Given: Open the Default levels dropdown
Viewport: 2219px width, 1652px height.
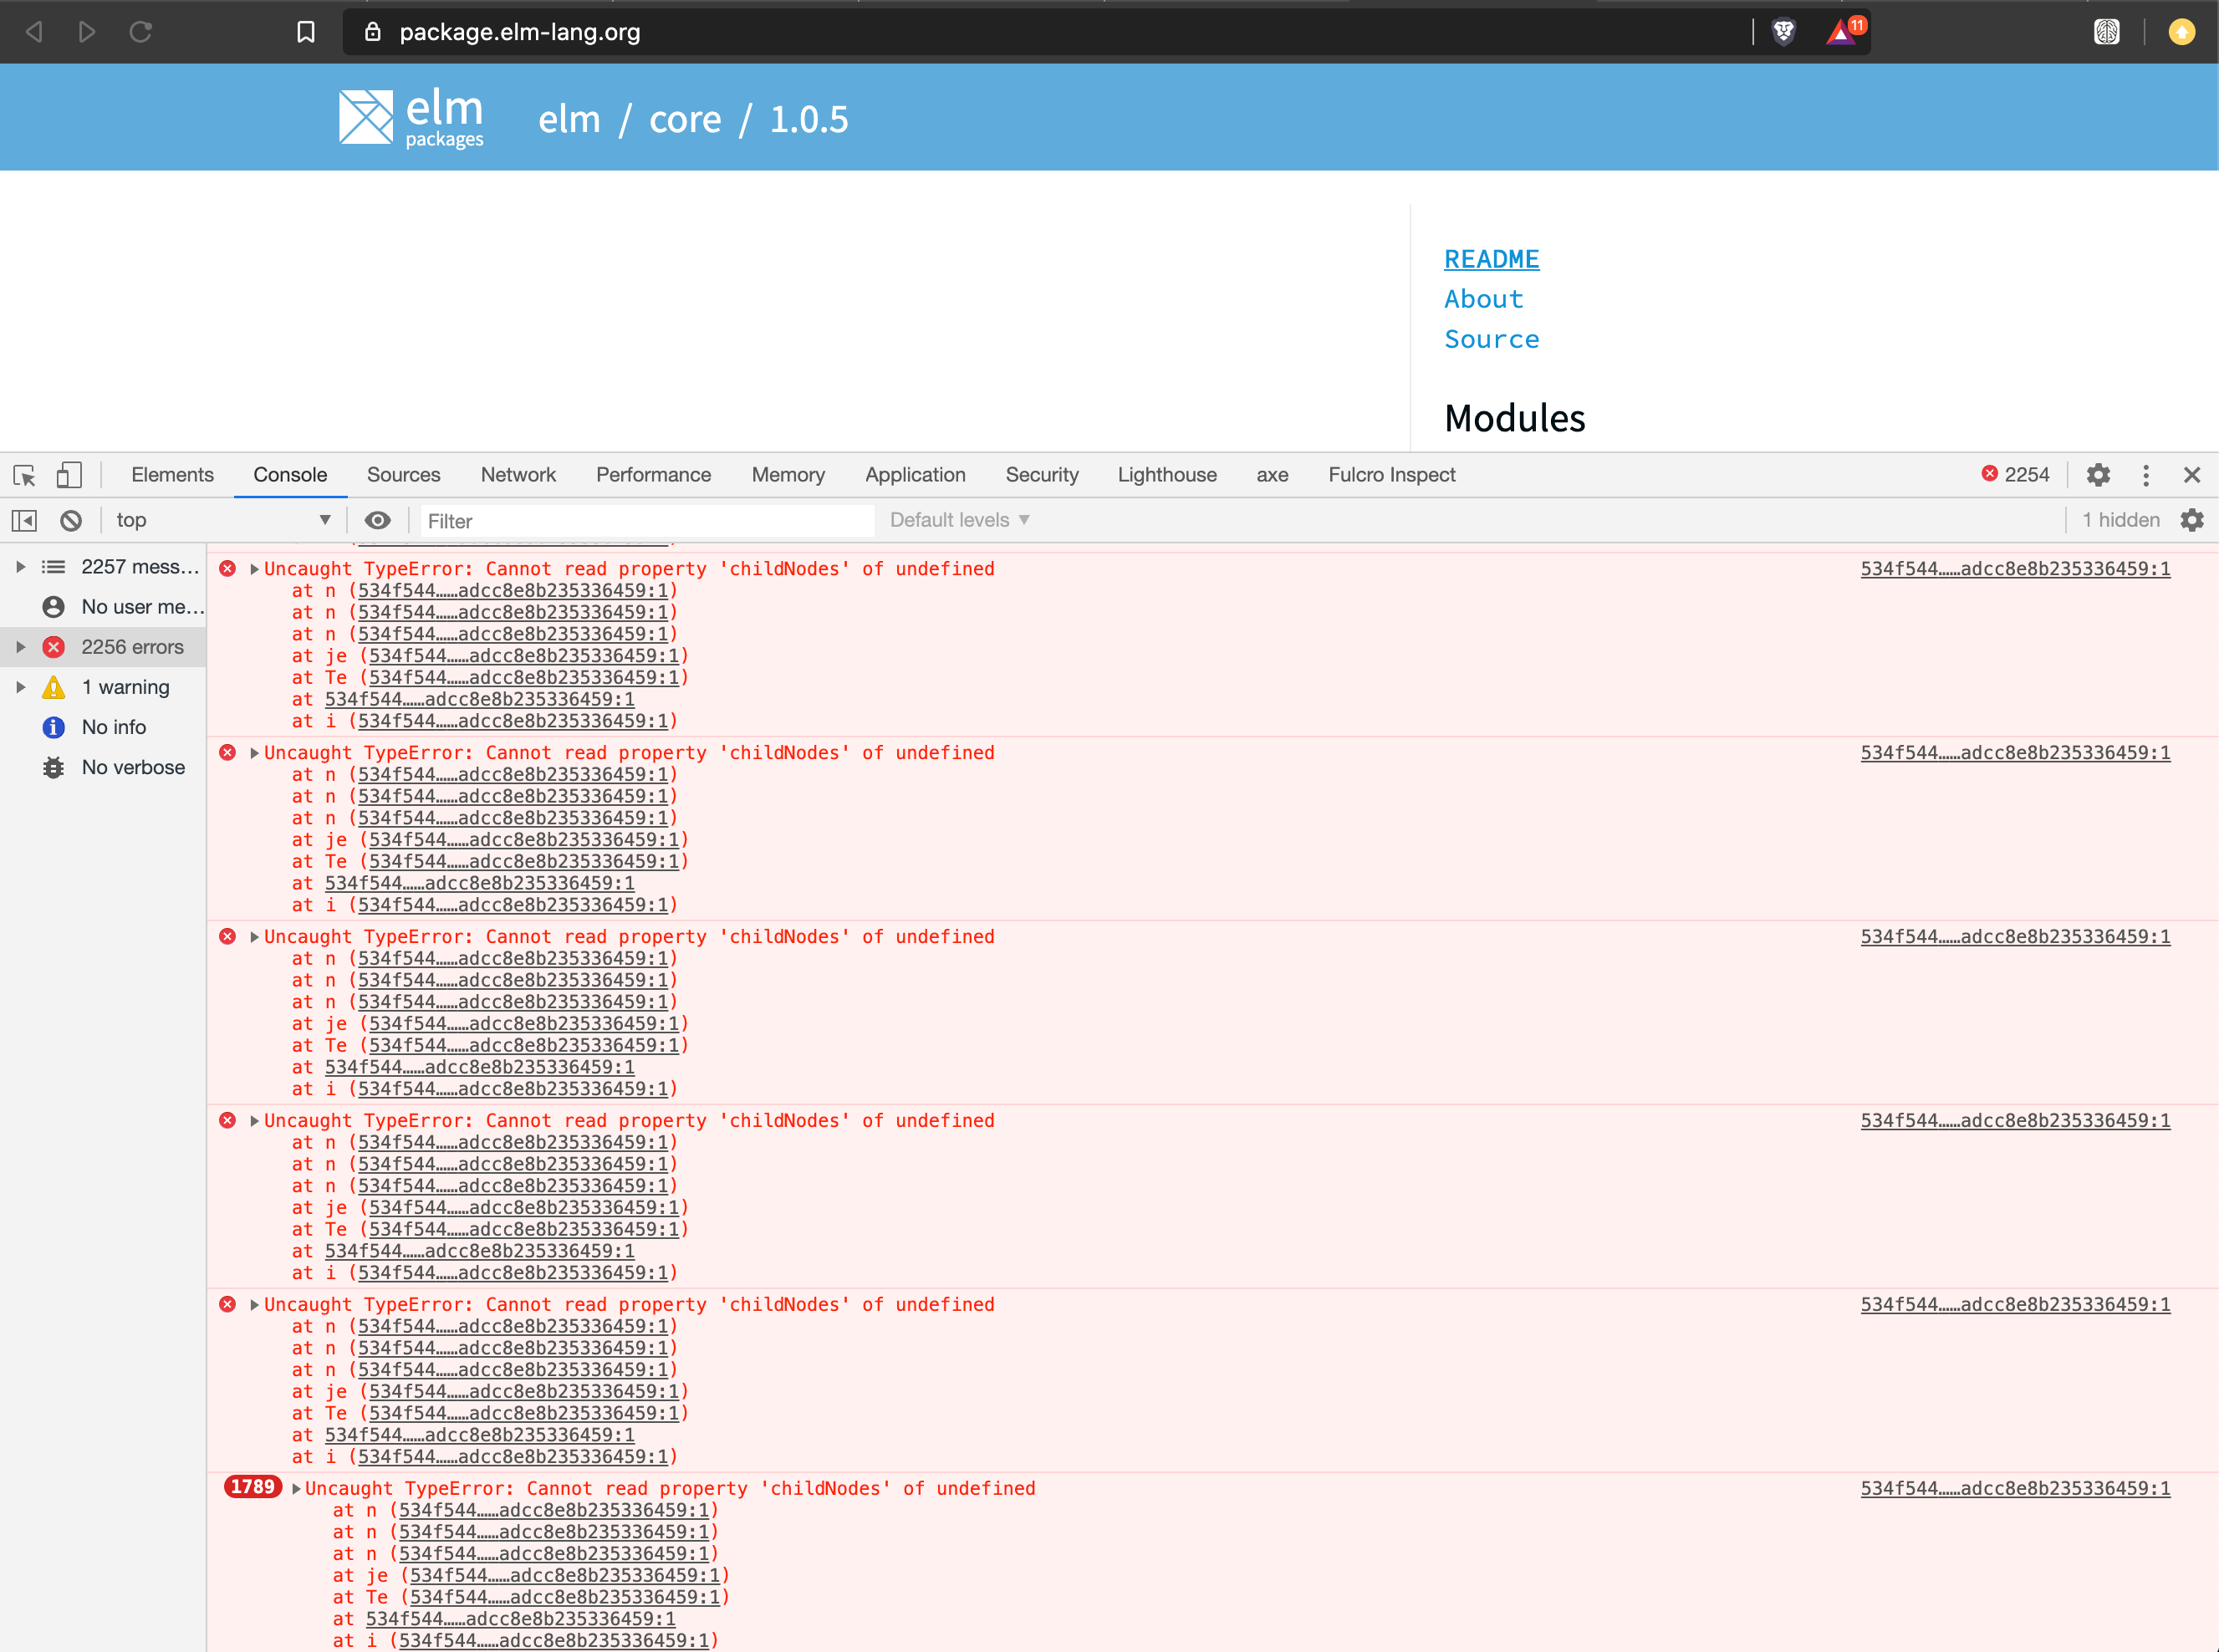Looking at the screenshot, I should click(959, 520).
